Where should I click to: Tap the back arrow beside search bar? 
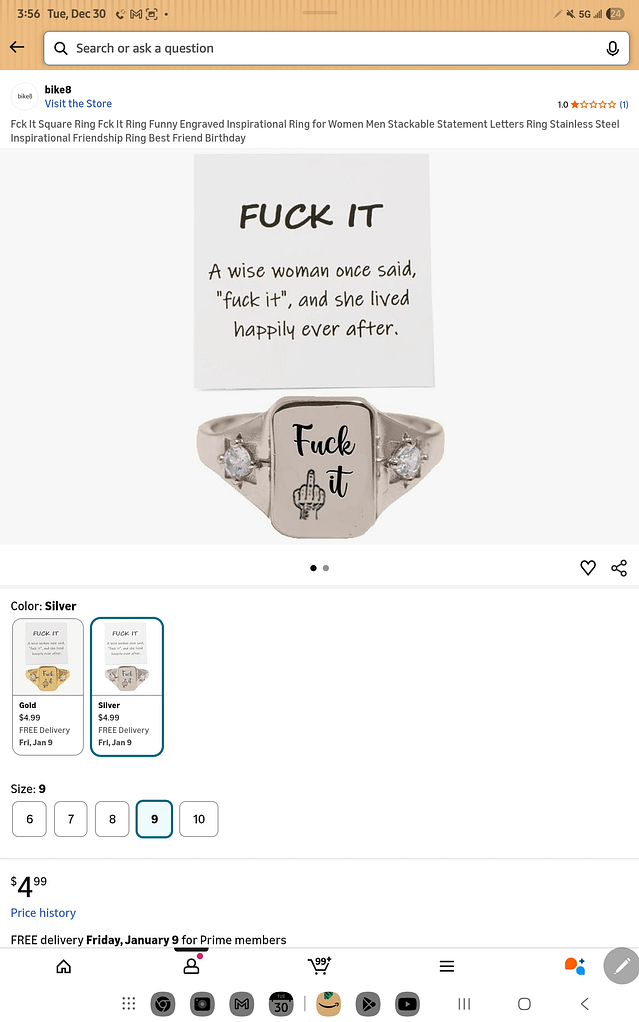tap(17, 47)
